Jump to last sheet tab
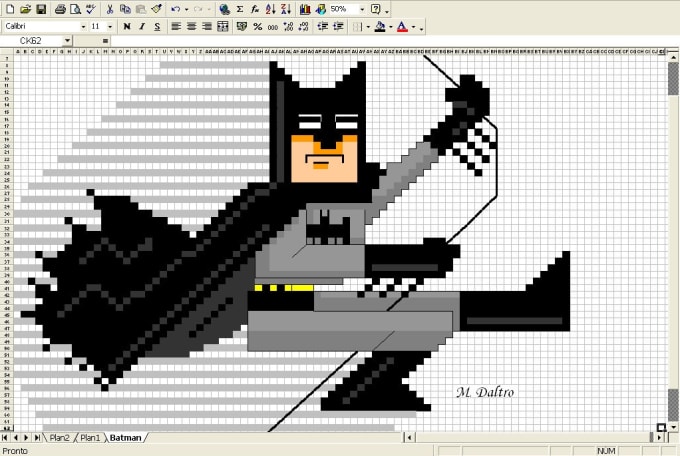This screenshot has width=680, height=456. click(x=37, y=437)
